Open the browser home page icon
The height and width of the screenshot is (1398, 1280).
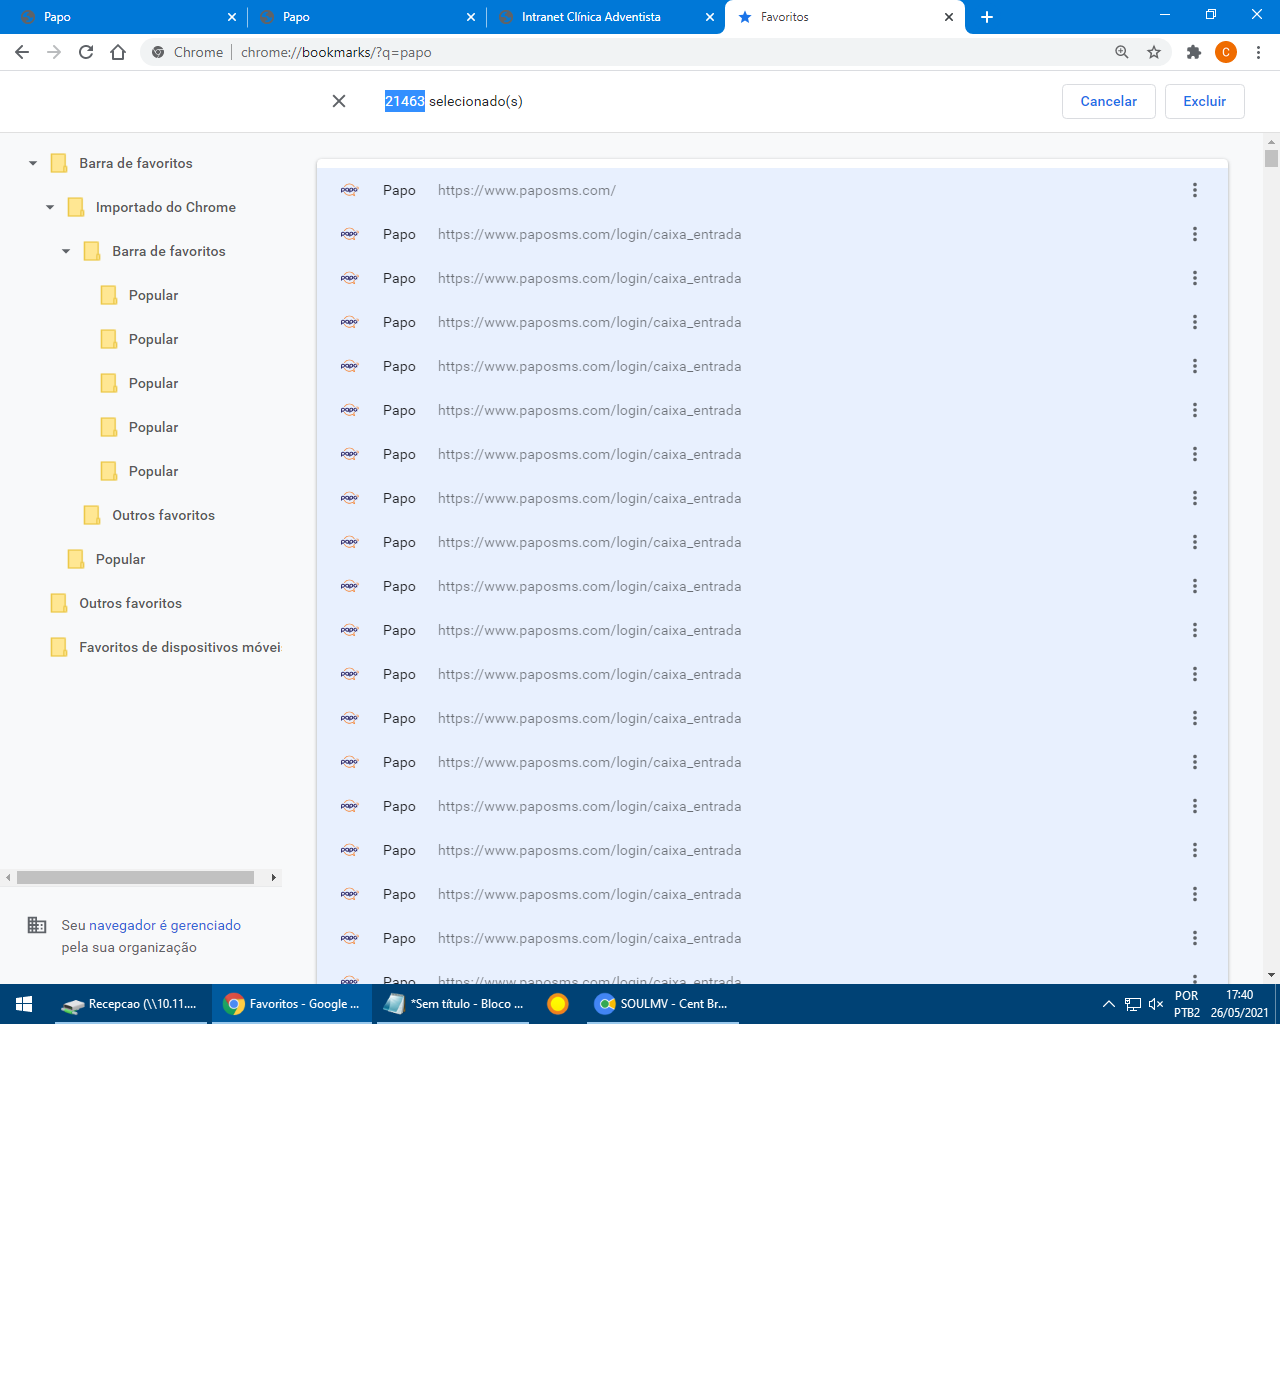point(118,52)
